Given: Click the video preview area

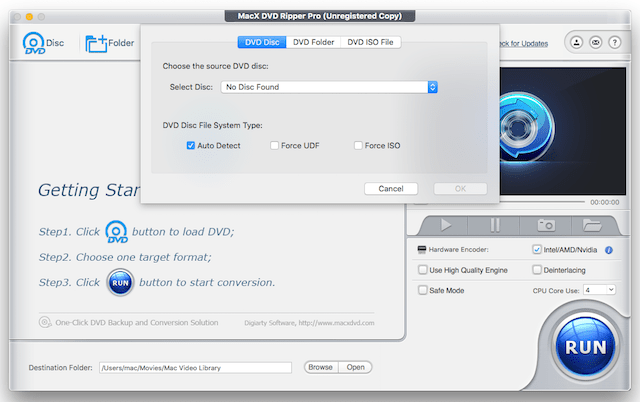Looking at the screenshot, I should pyautogui.click(x=562, y=131).
